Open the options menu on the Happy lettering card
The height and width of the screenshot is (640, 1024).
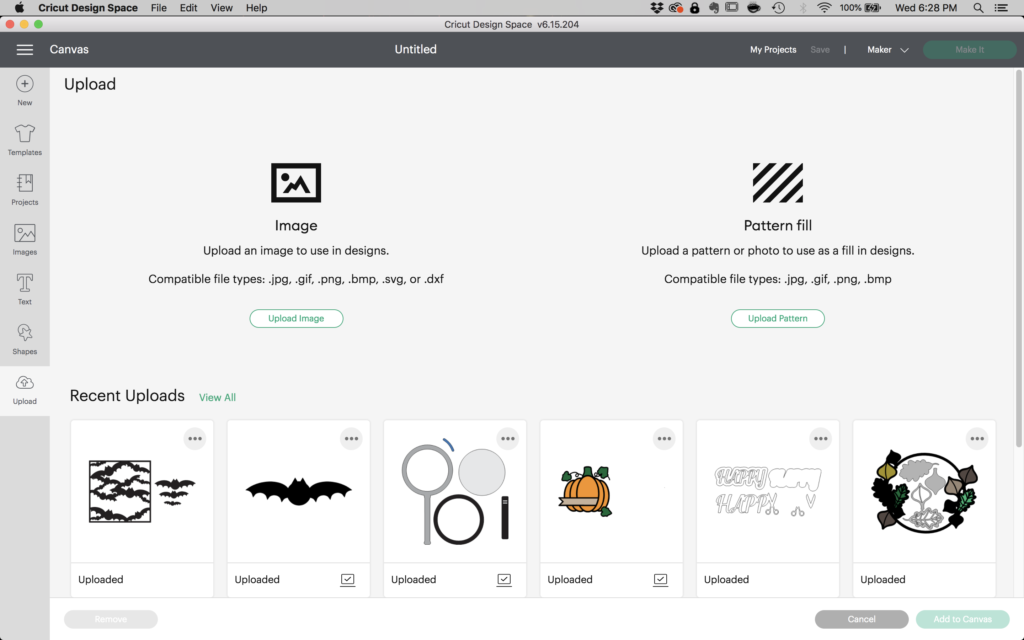(821, 439)
